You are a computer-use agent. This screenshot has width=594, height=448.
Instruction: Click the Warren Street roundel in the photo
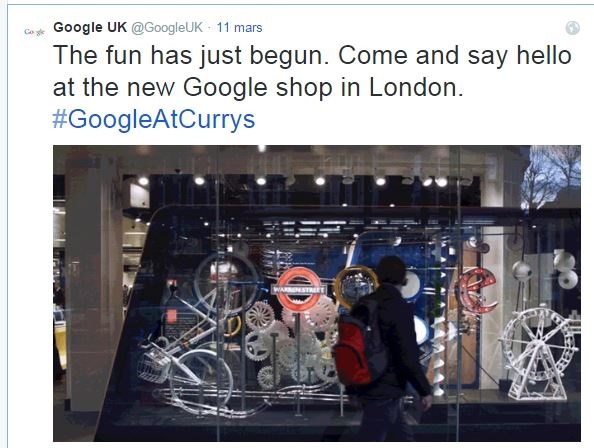point(299,290)
